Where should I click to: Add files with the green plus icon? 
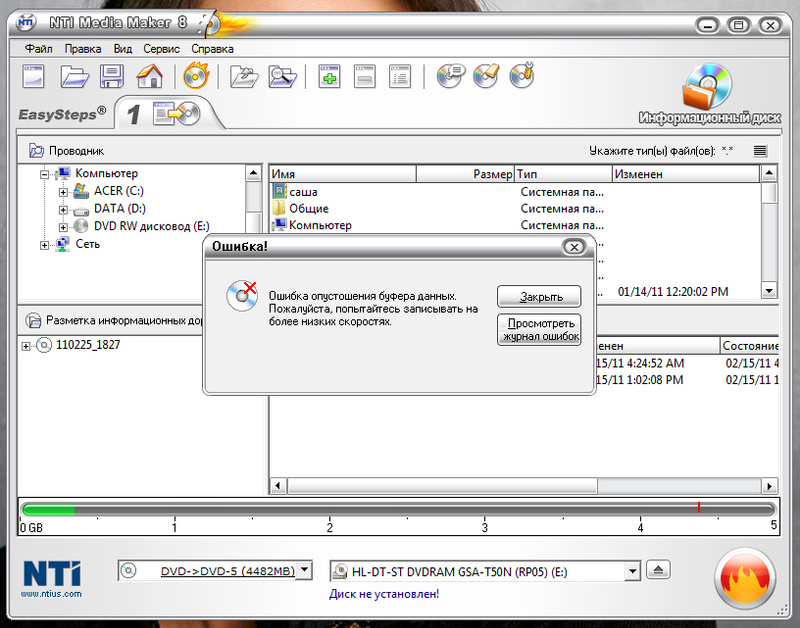coord(330,77)
